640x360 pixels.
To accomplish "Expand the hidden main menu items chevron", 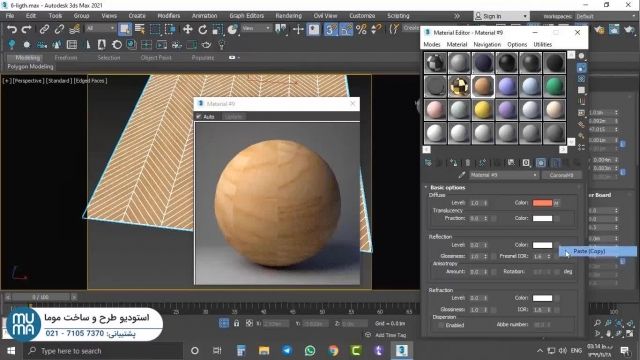I will [457, 16].
